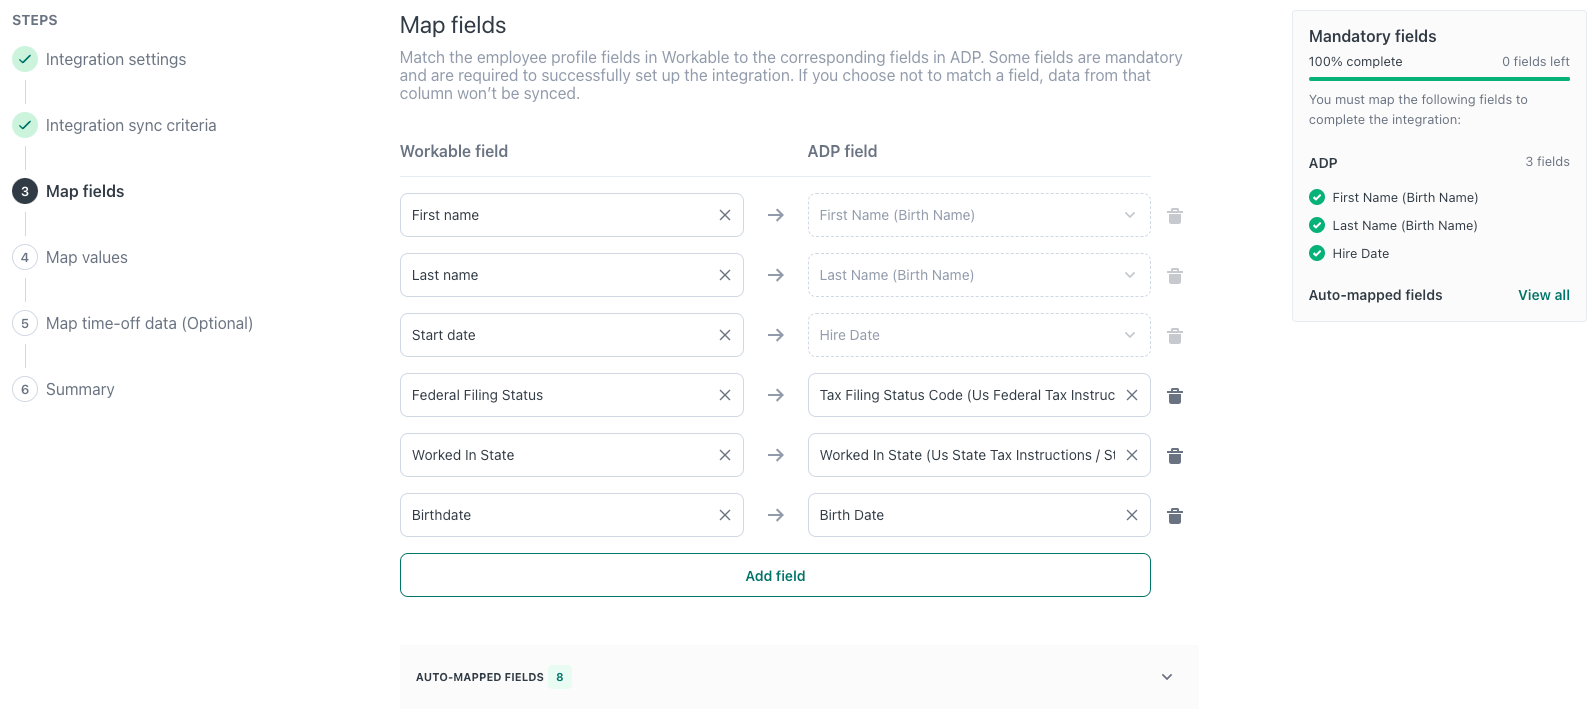
Task: Click the green check beside Integration sync criteria
Action: [25, 125]
